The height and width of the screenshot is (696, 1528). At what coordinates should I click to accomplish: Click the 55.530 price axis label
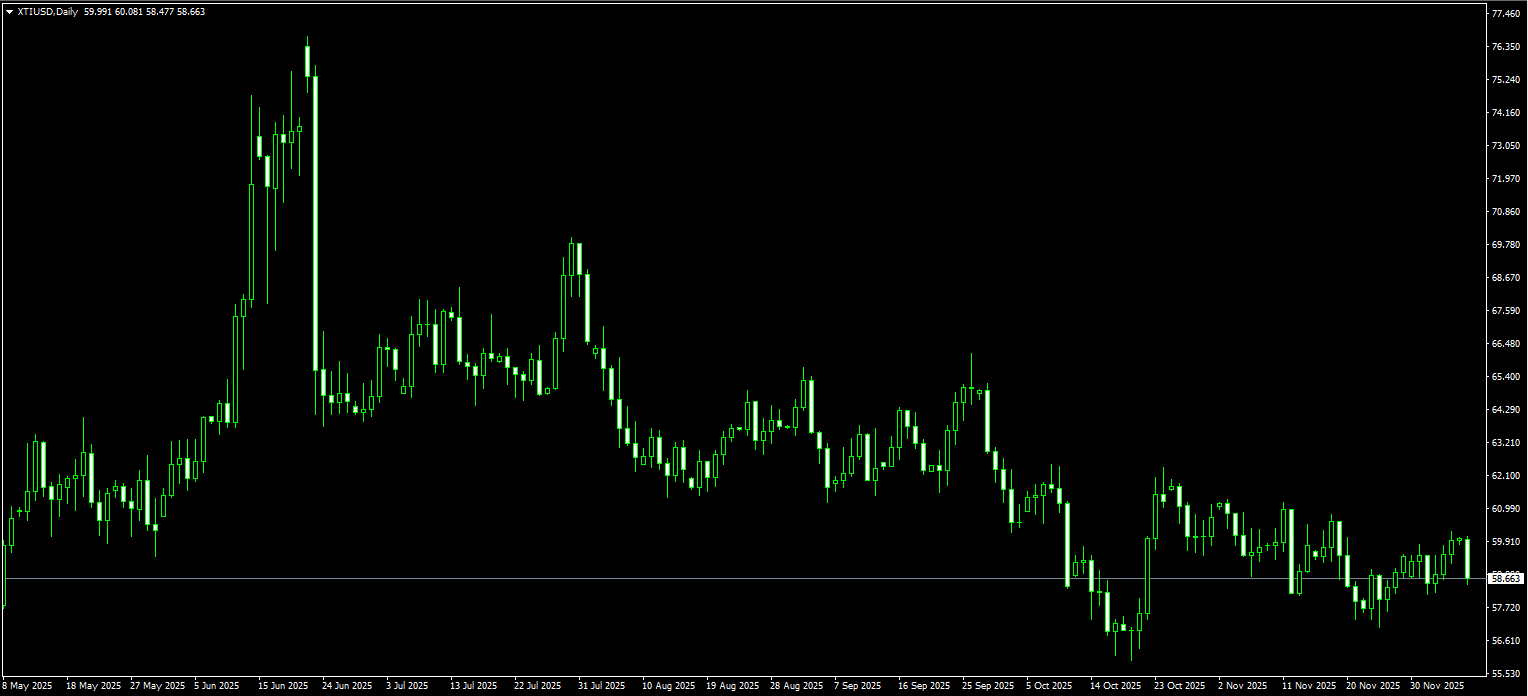(1505, 673)
